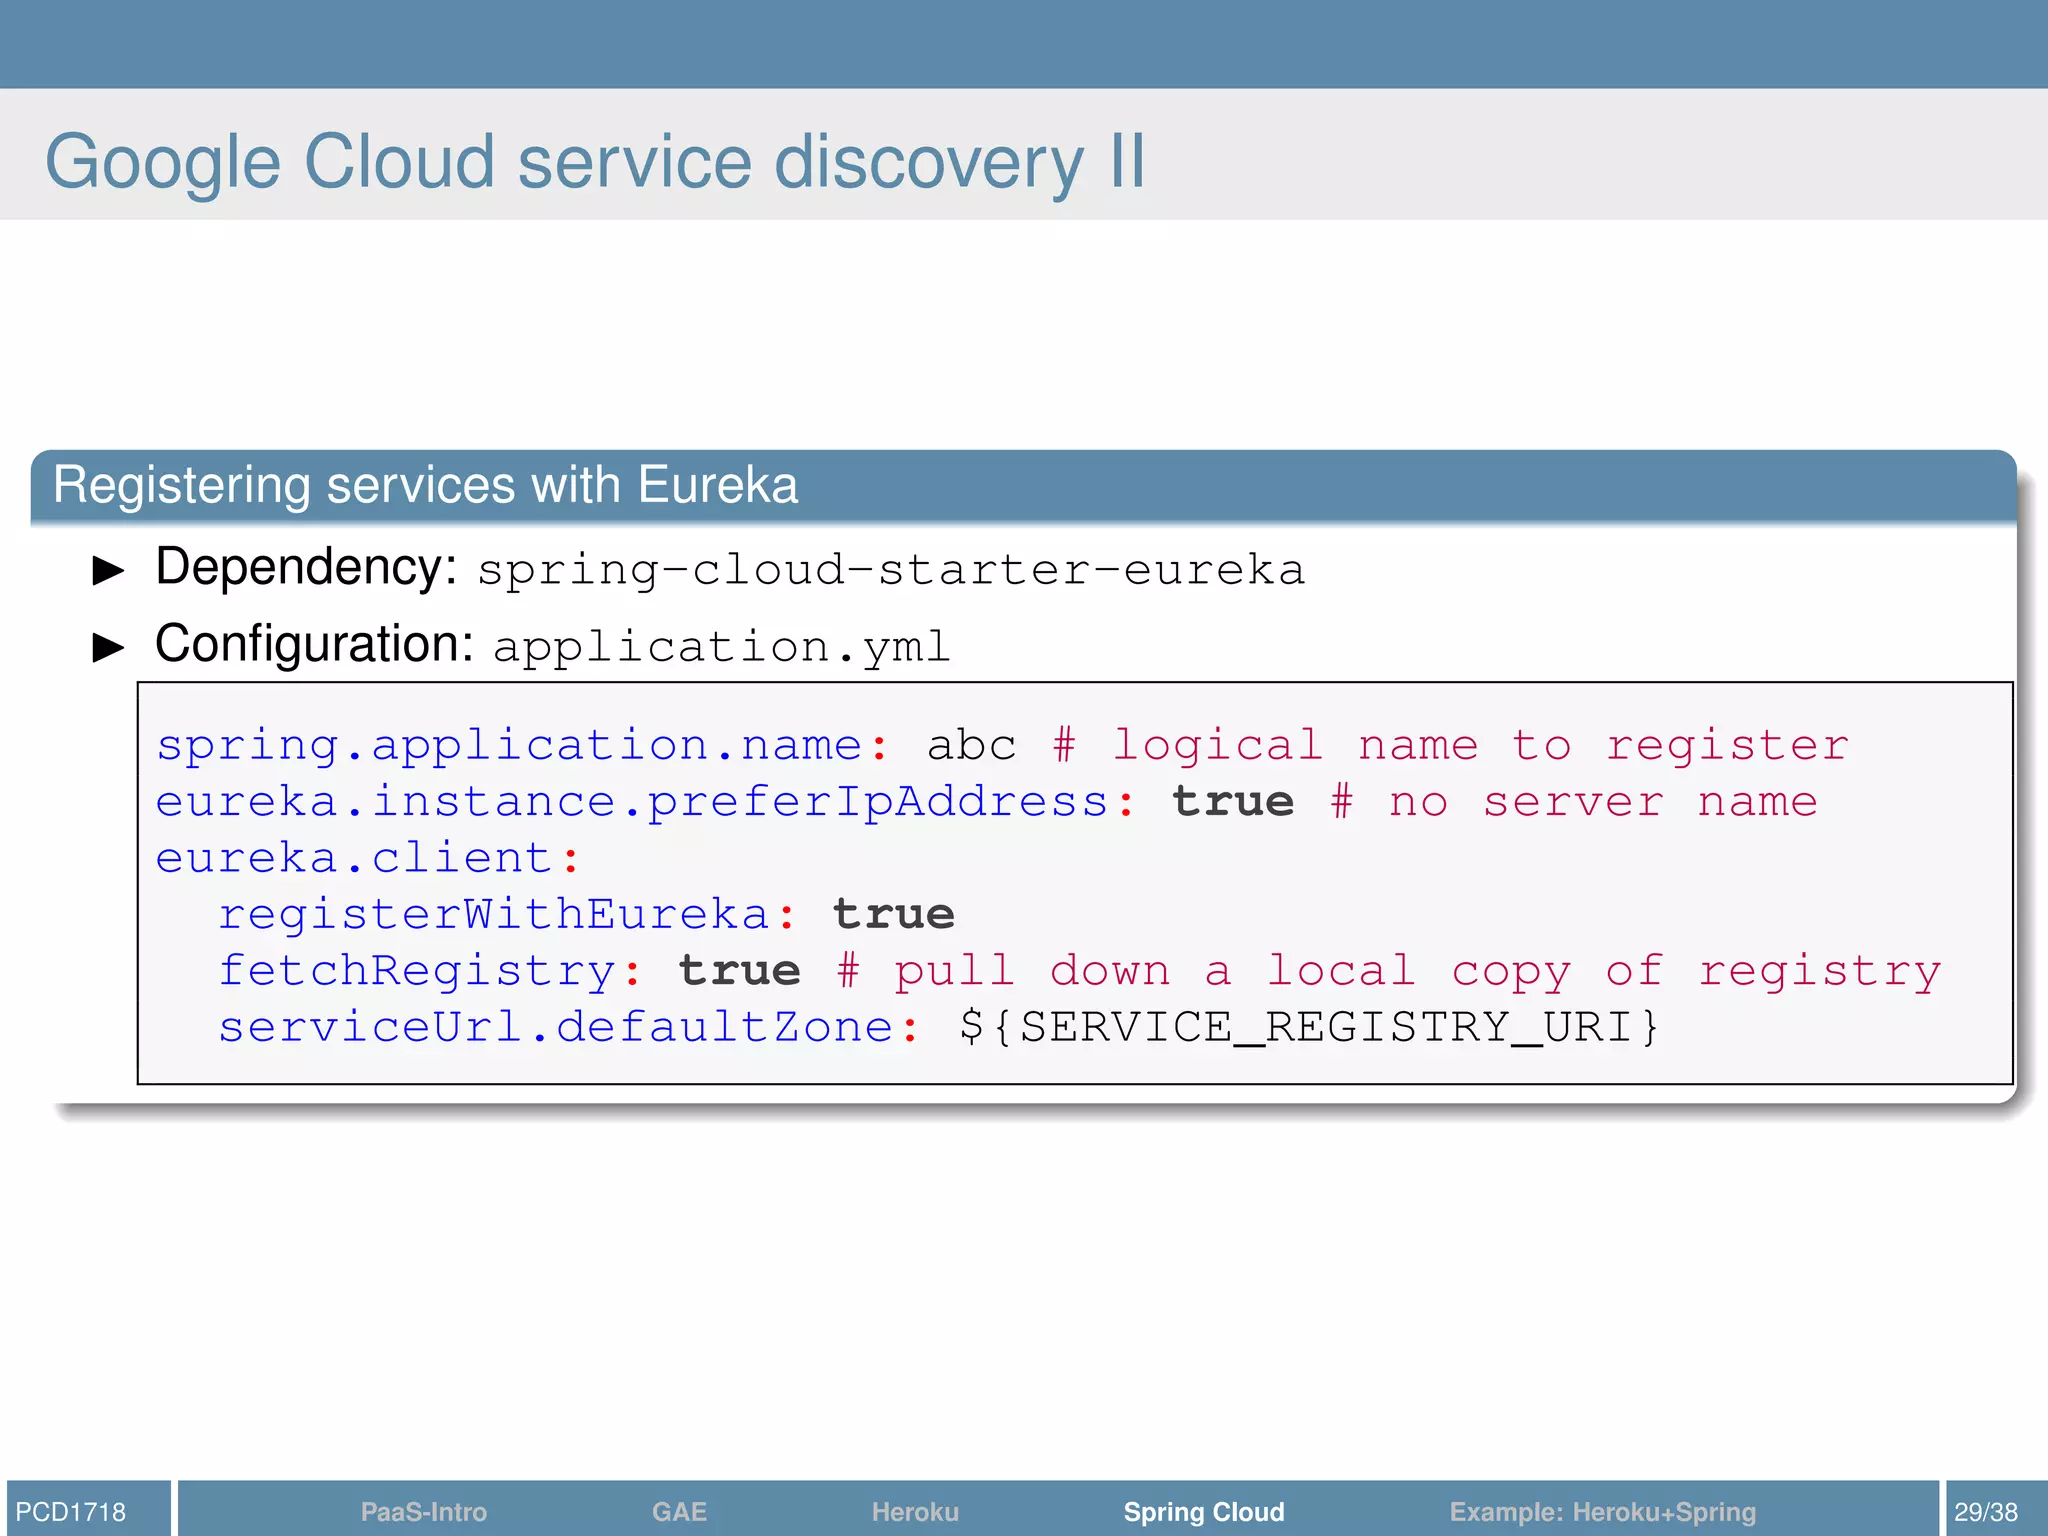This screenshot has height=1536, width=2048.
Task: Click the slide title Google Cloud service discovery II
Action: [x=595, y=161]
